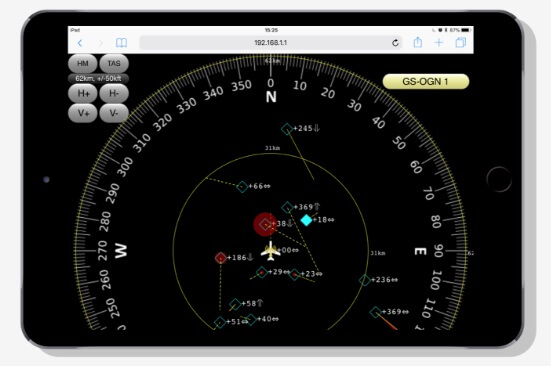Screen dimensions: 551x366
Task: Select the own-ship airplane symbol
Action: (270, 251)
